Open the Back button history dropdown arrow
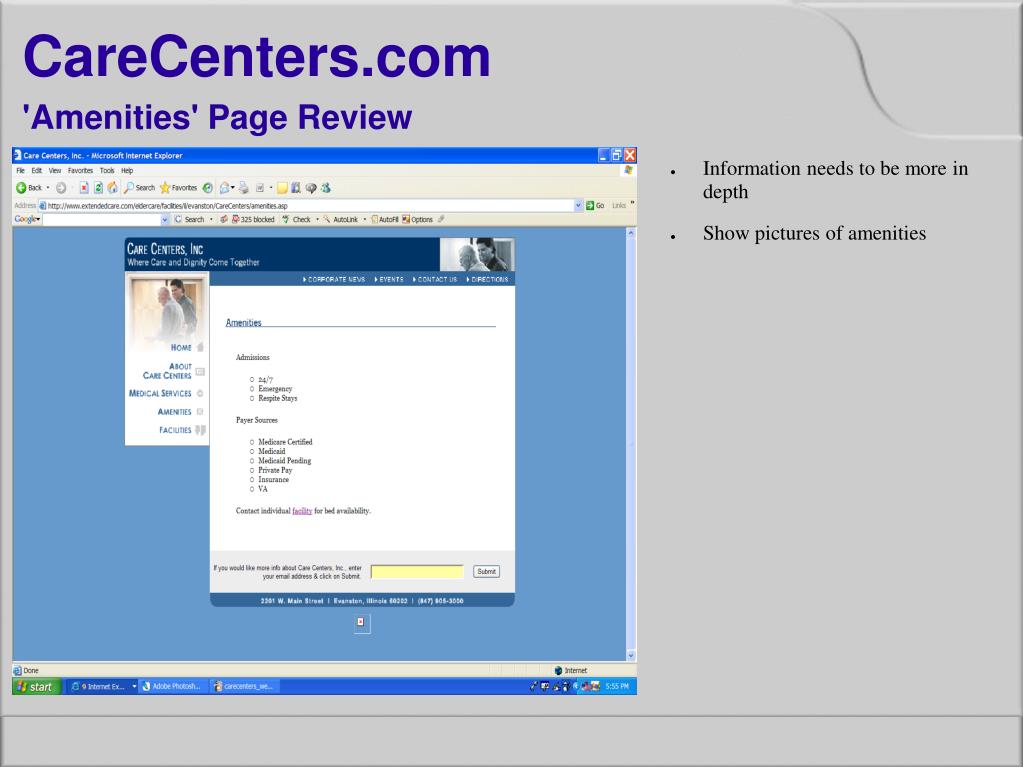Viewport: 1023px width, 767px height. pos(48,188)
